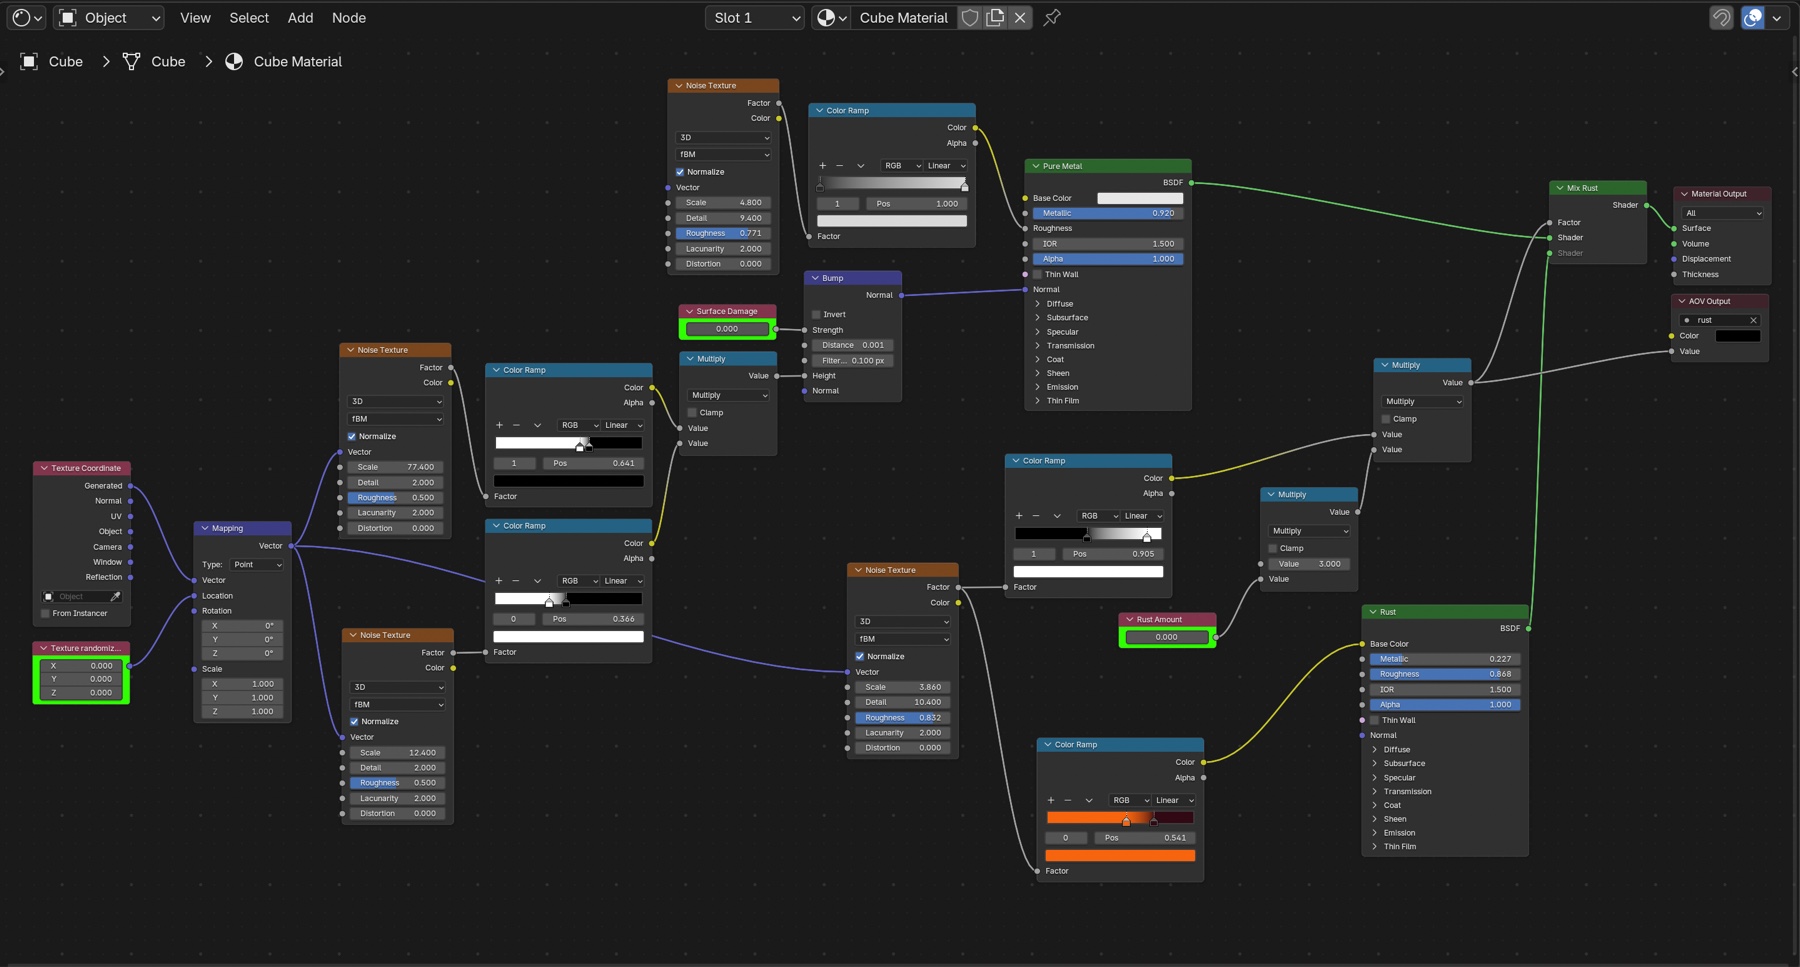Click the minus icon on Color Ramp with Pos 0.541
Image resolution: width=1800 pixels, height=967 pixels.
(x=1068, y=800)
